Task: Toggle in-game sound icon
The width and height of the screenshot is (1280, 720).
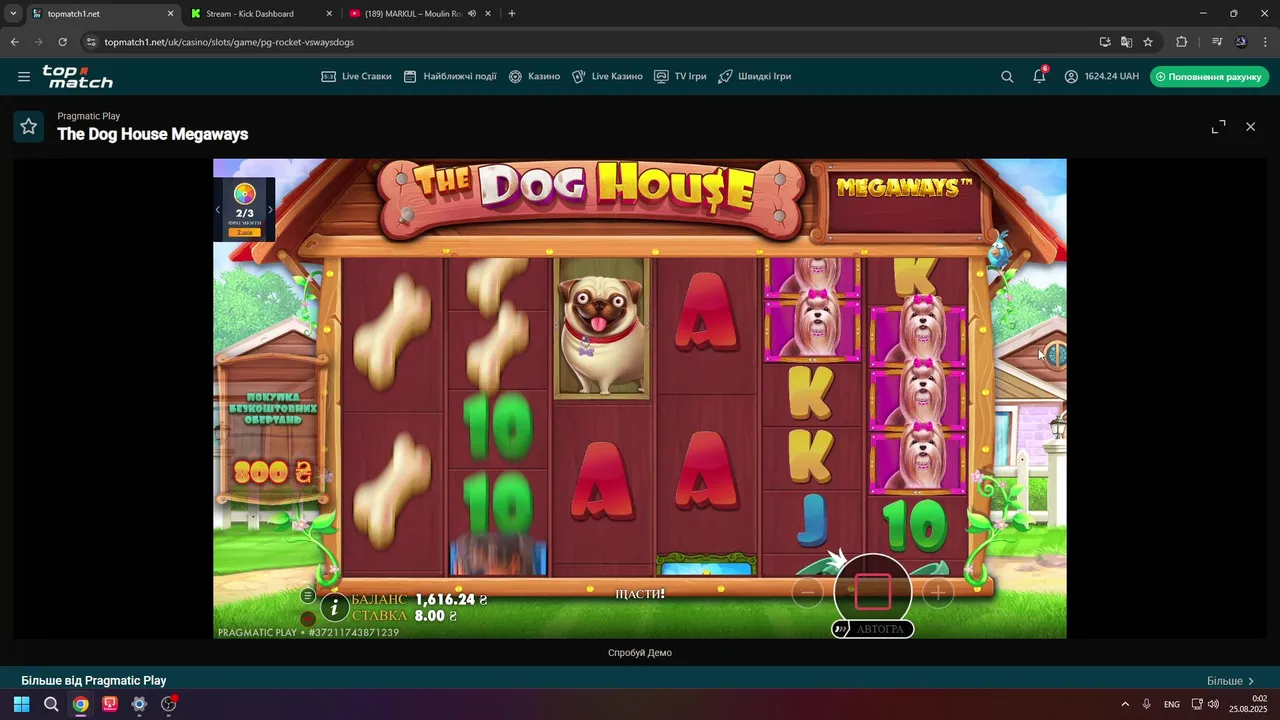Action: 308,619
